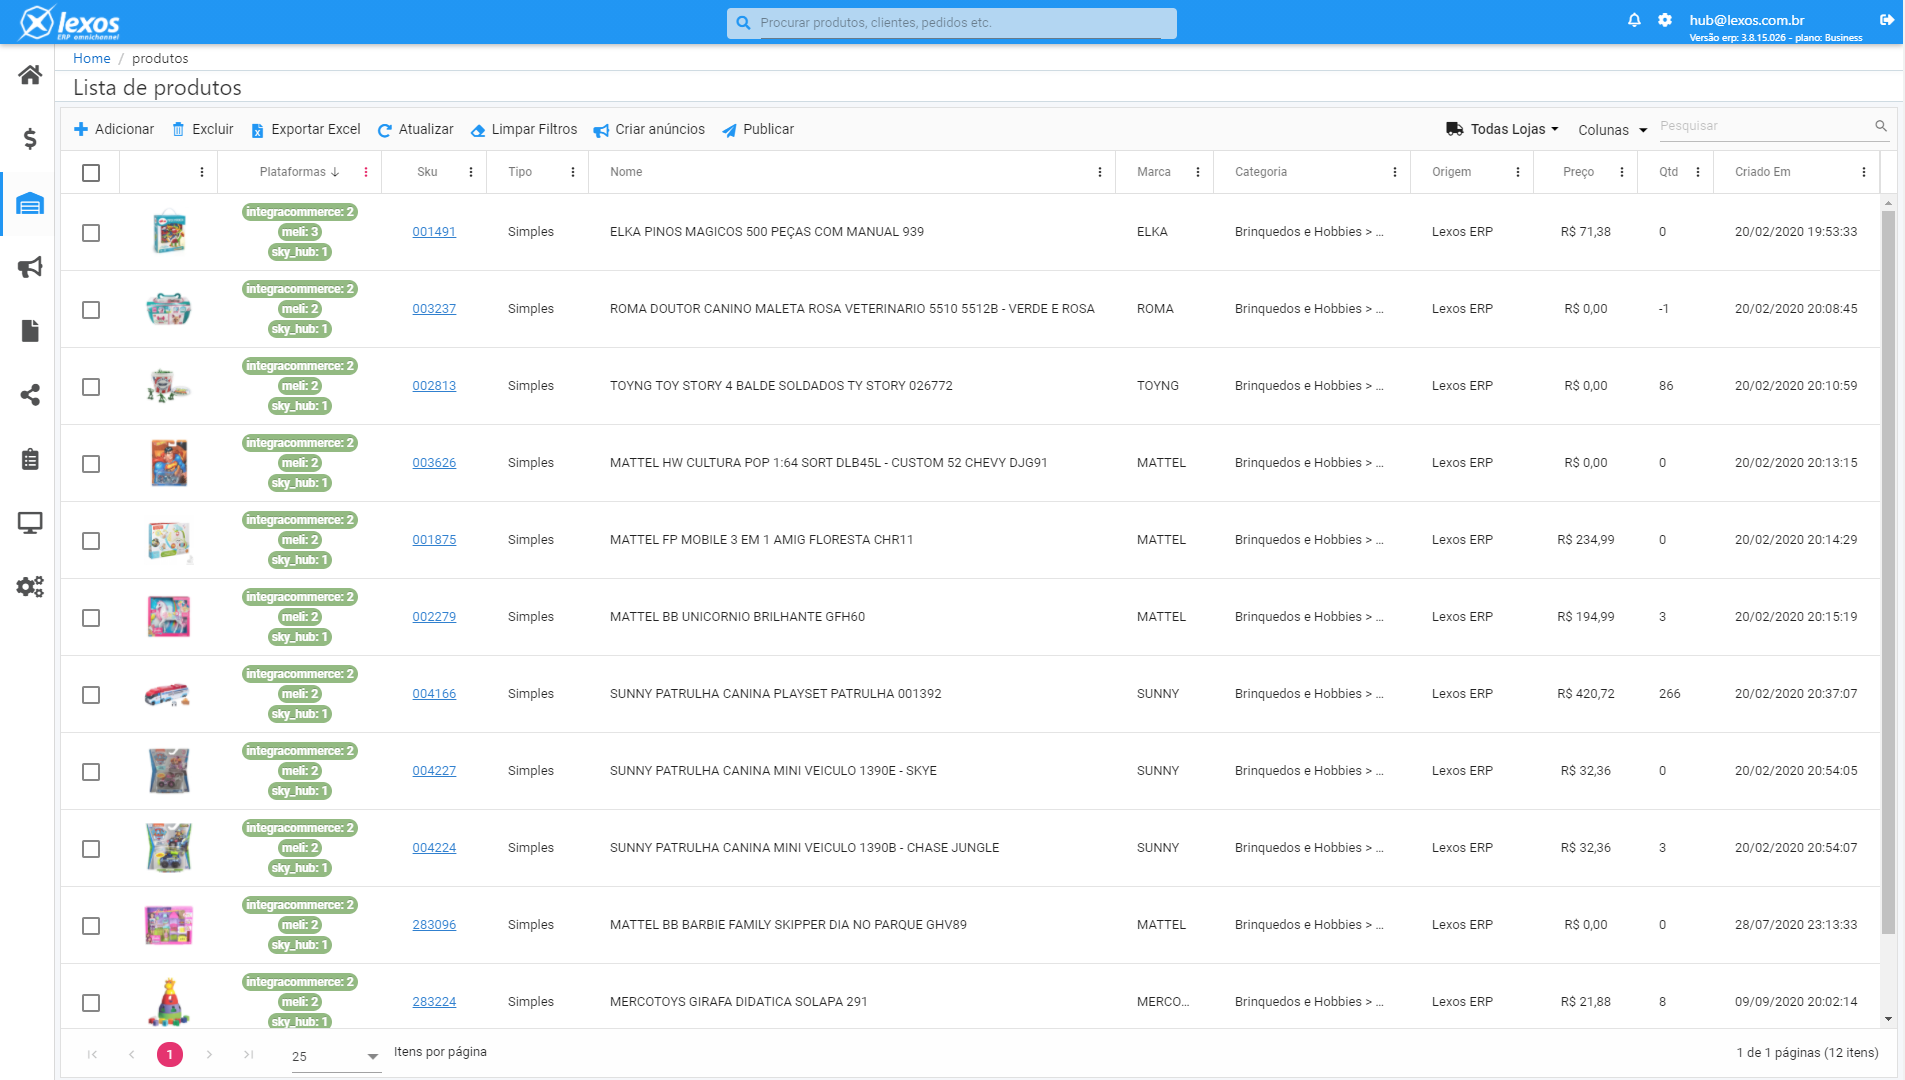The image size is (1905, 1080).
Task: Click the Adicionar button
Action: coord(114,129)
